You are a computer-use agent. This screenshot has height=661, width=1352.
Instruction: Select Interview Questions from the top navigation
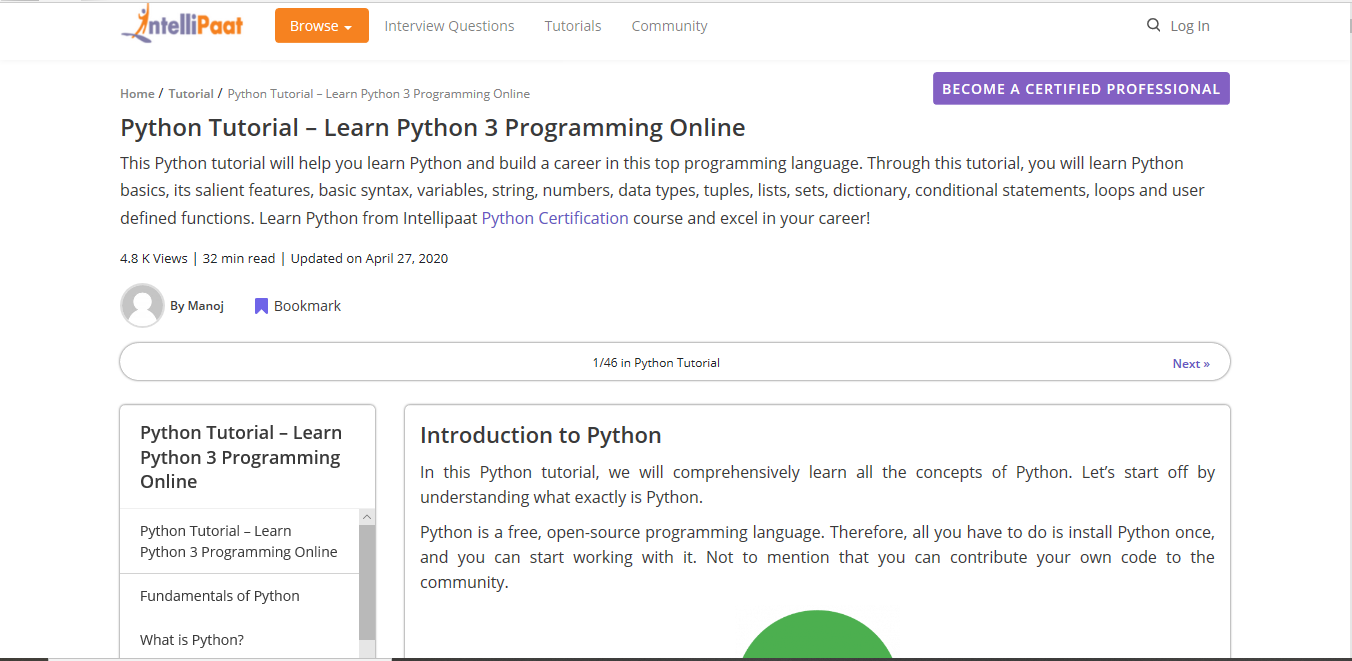click(449, 26)
